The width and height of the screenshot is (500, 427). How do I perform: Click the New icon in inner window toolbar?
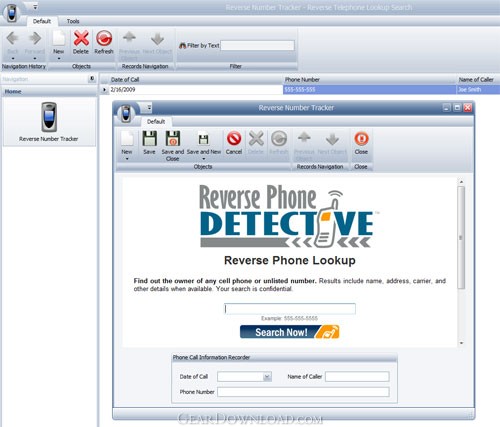coord(127,138)
